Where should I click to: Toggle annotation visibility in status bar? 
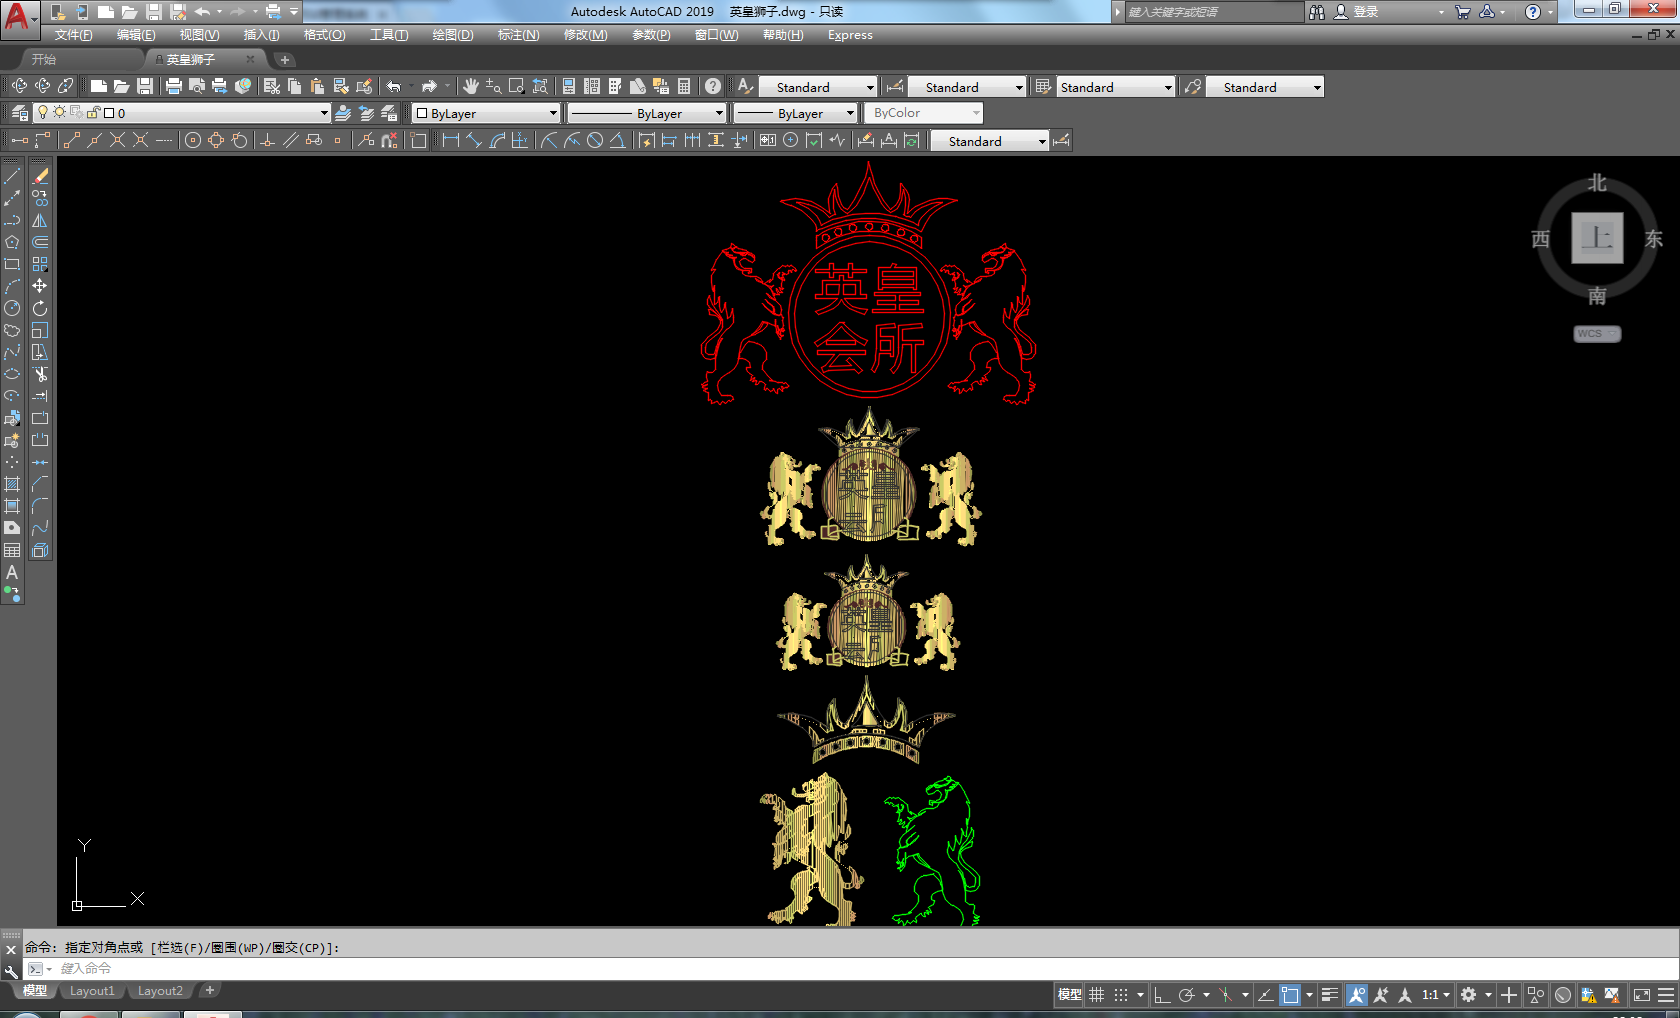pos(1357,995)
